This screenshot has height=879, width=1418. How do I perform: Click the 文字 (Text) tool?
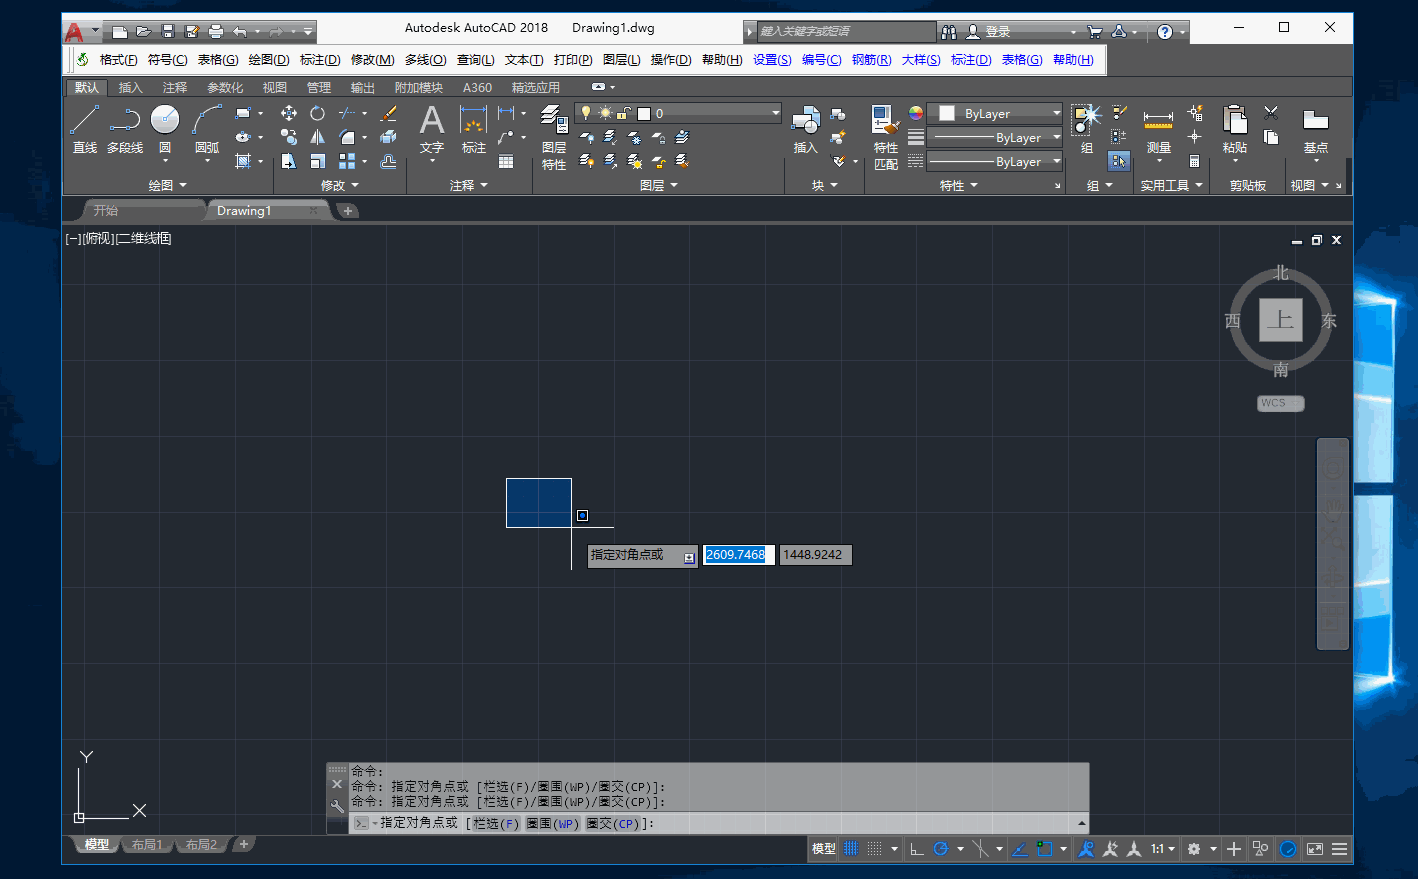coord(432,129)
